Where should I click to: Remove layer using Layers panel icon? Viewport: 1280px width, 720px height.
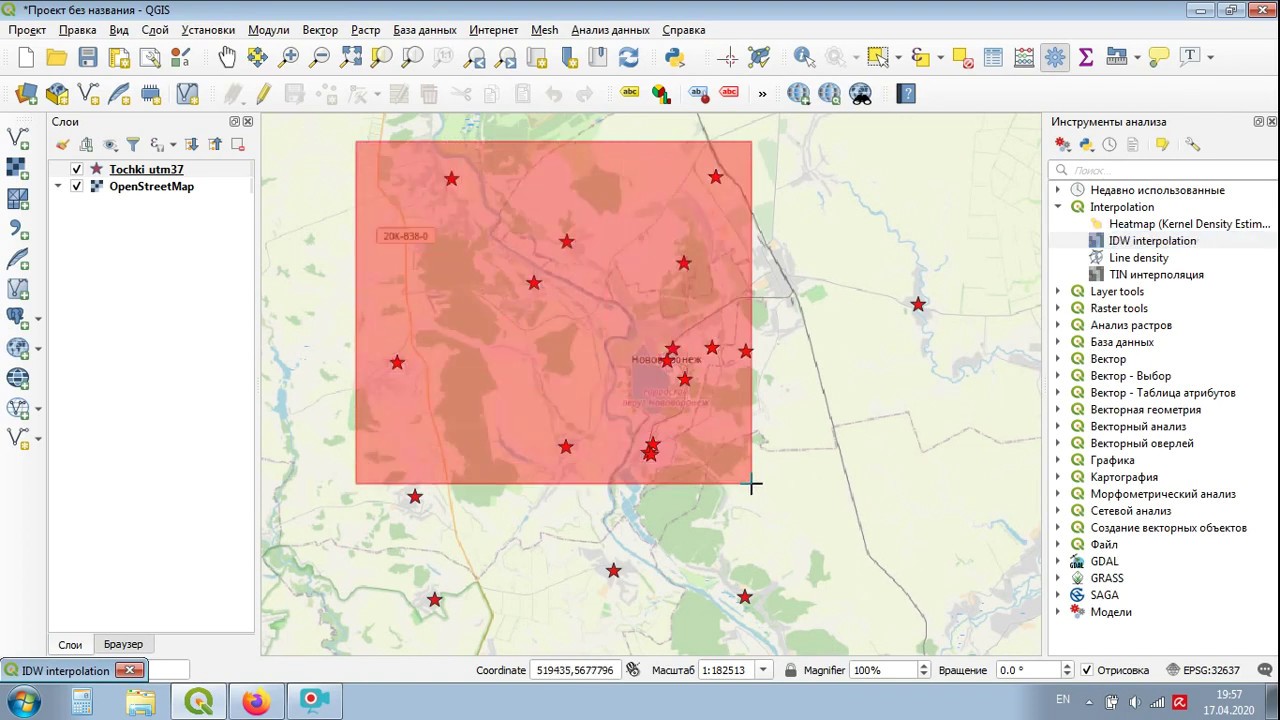point(238,145)
